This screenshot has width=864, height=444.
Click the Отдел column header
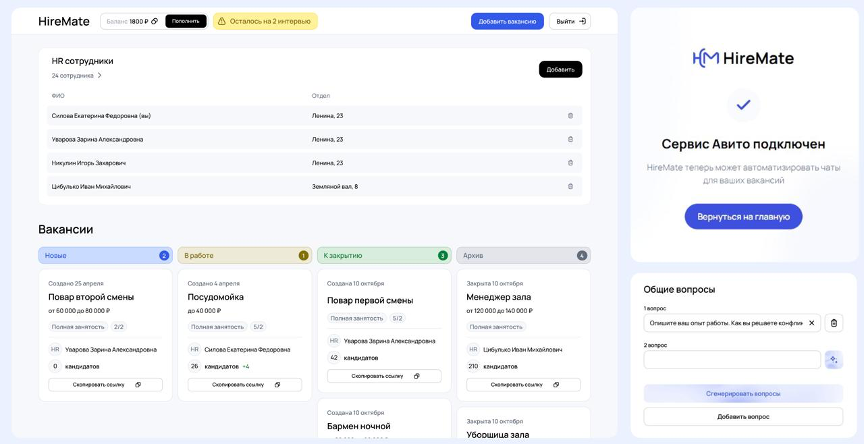[x=321, y=96]
